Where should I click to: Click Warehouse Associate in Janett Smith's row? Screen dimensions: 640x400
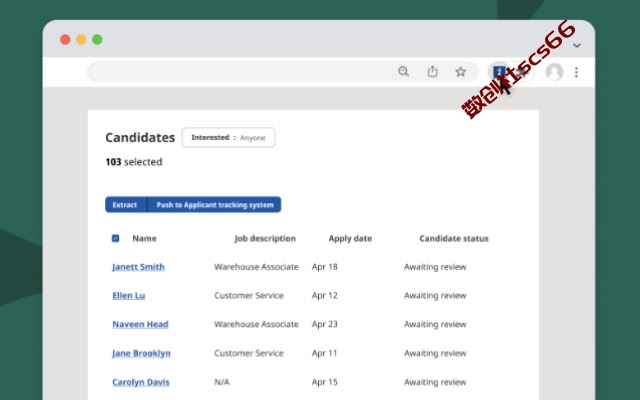(x=256, y=267)
